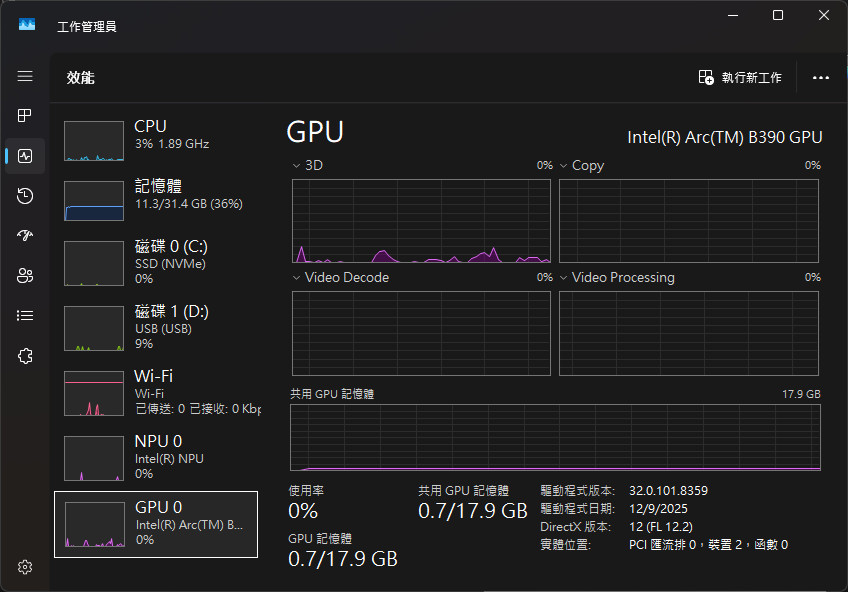Click the 執行新工作 button
The image size is (848, 592).
(x=740, y=77)
